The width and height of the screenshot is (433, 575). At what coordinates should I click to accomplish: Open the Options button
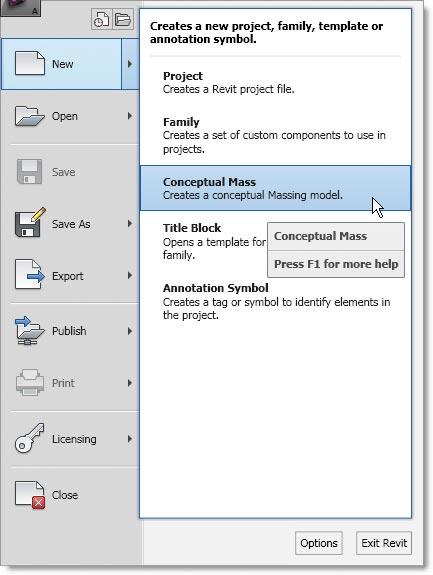point(319,543)
